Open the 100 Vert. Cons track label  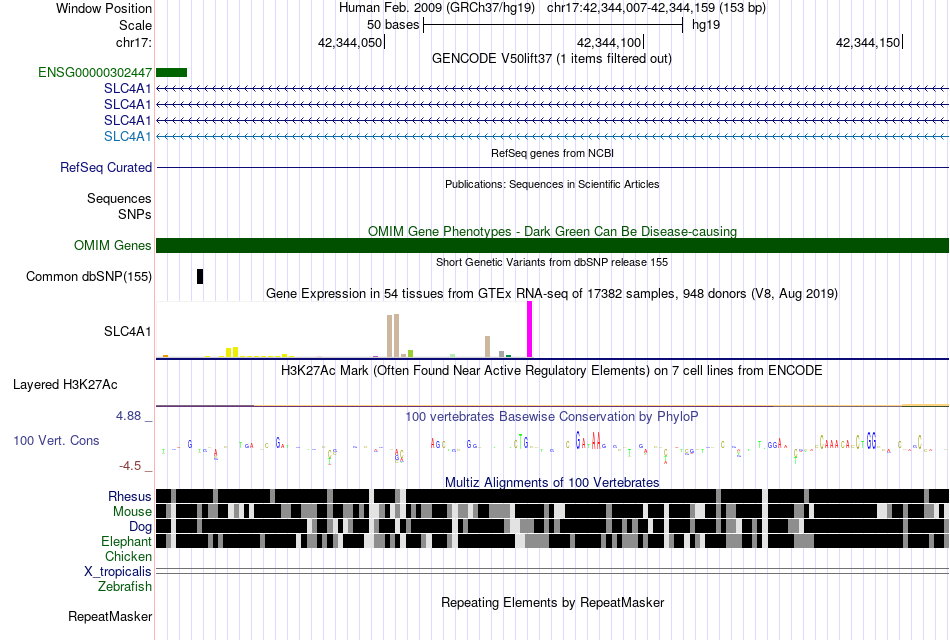click(x=56, y=441)
